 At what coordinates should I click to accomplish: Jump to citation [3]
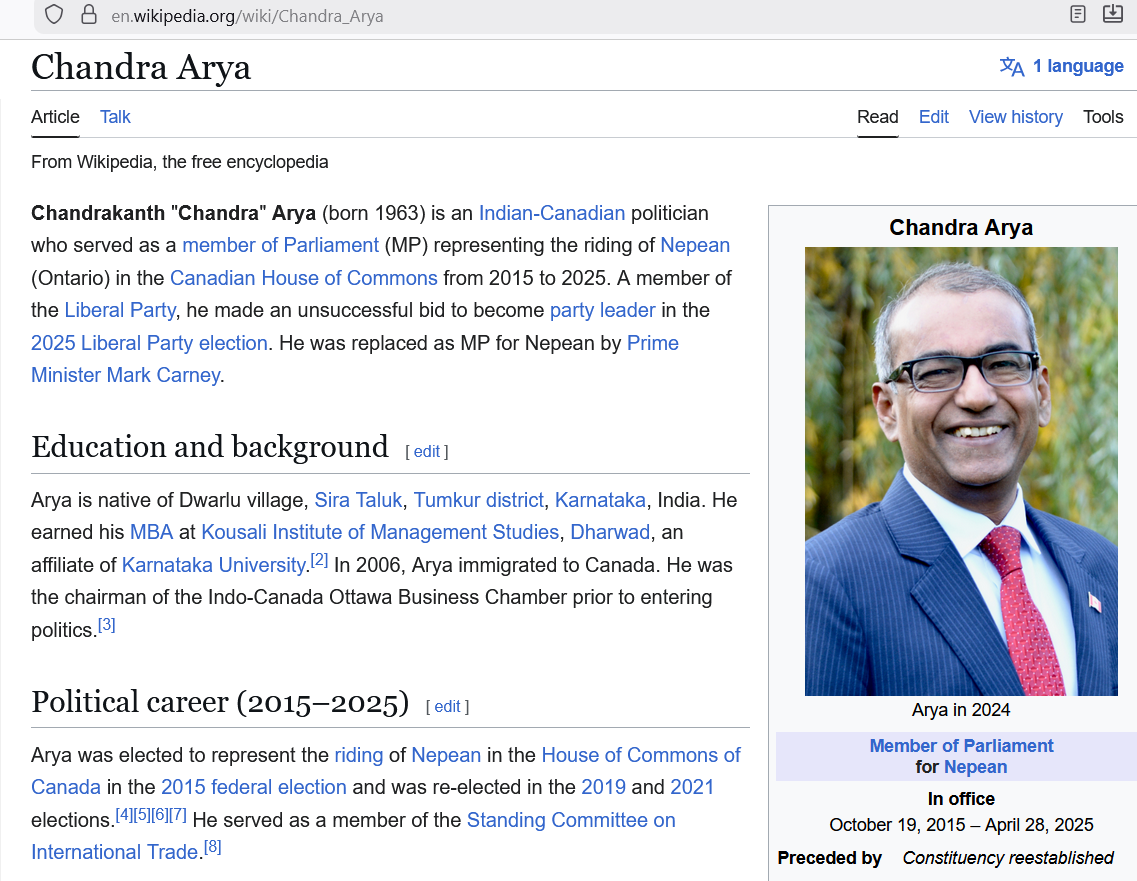(x=107, y=624)
